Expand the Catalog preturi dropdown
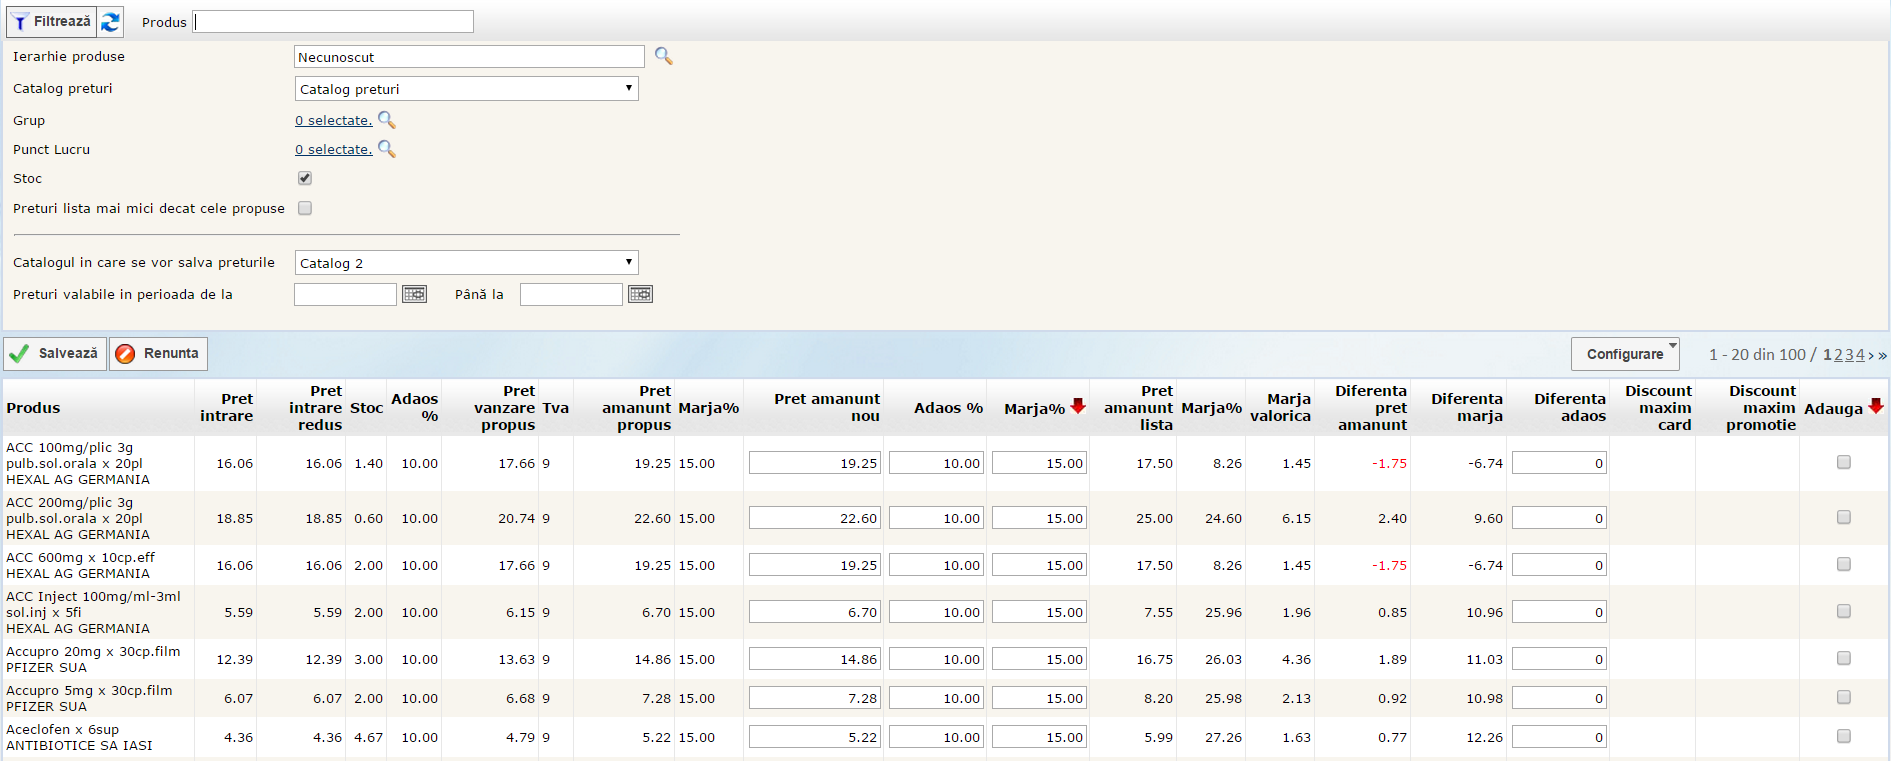Image resolution: width=1891 pixels, height=761 pixels. pos(466,89)
